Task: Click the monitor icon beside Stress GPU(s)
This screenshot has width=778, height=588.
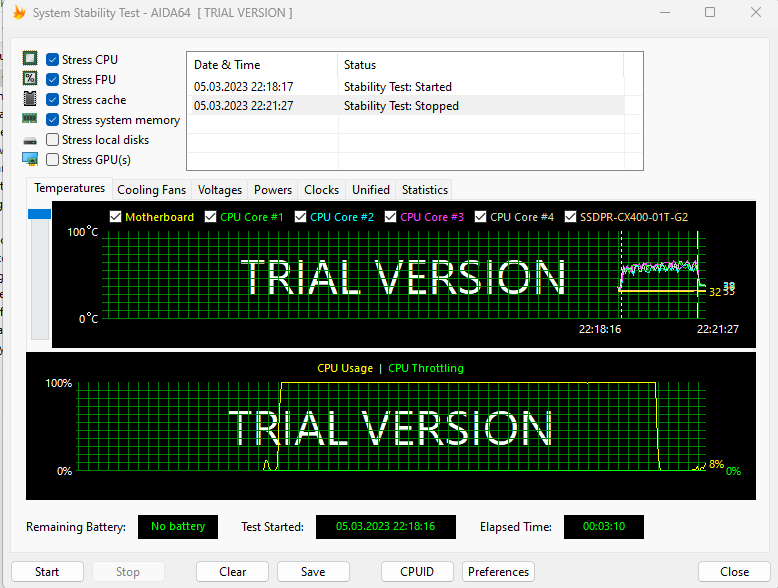Action: [x=30, y=159]
